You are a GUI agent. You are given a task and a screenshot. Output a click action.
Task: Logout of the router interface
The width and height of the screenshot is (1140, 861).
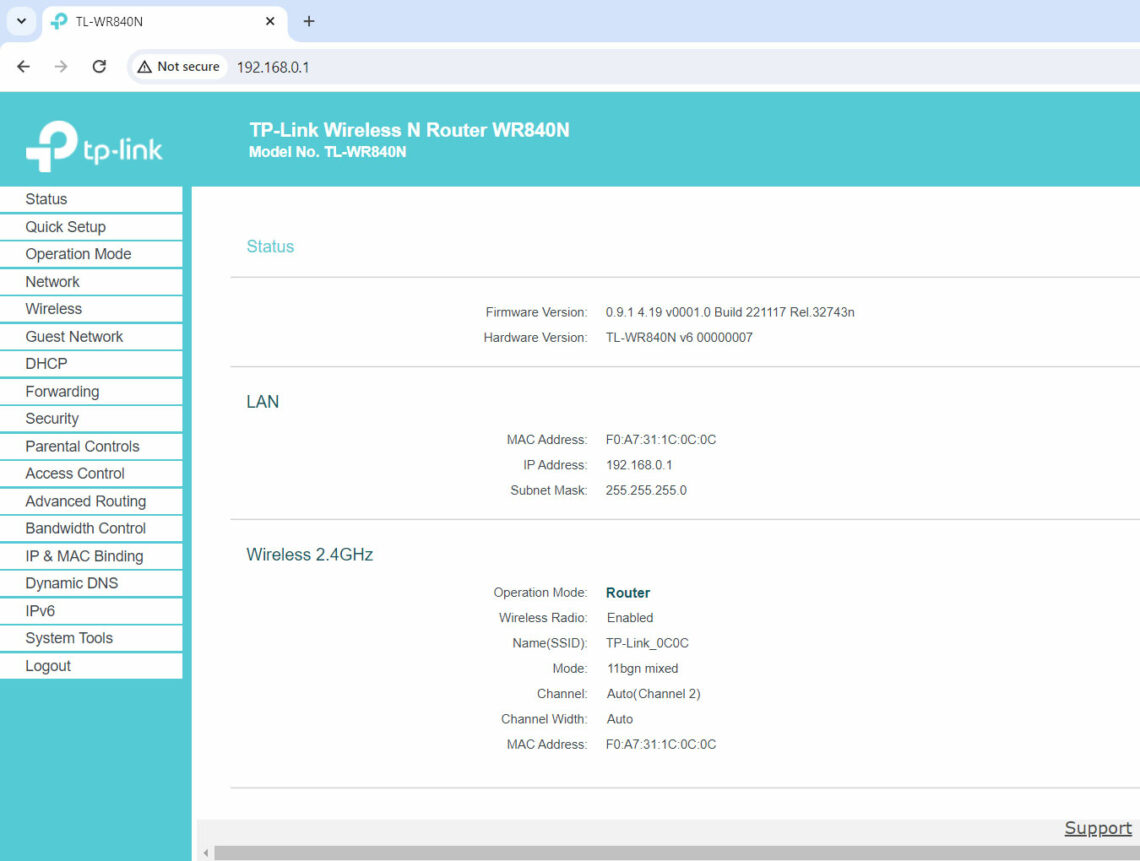pyautogui.click(x=47, y=665)
